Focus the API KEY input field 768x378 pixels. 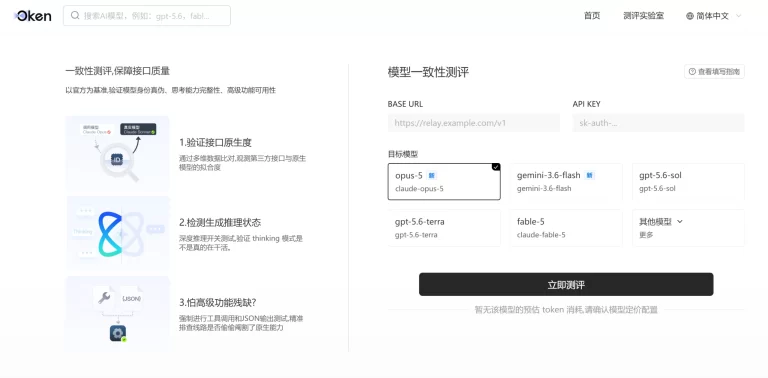[x=658, y=123]
